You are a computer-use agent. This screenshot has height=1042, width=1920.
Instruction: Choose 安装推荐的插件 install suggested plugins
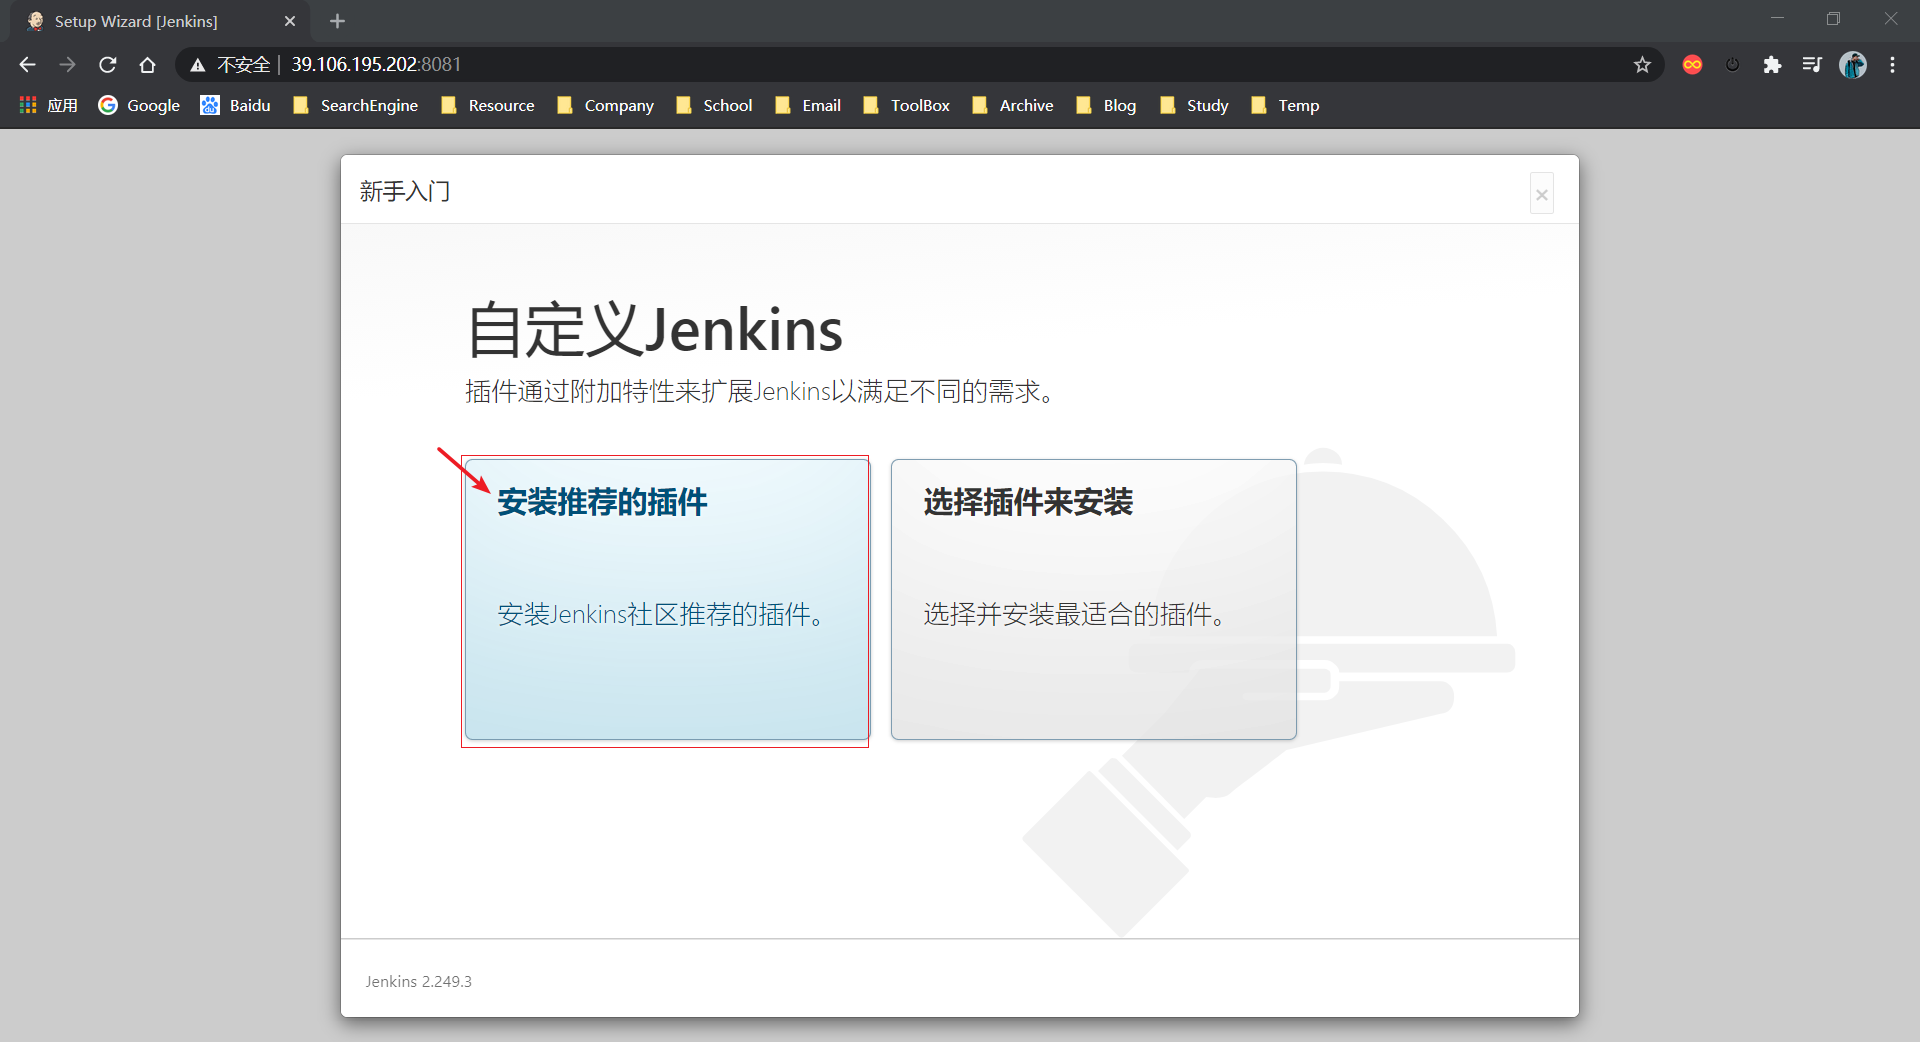click(x=667, y=600)
